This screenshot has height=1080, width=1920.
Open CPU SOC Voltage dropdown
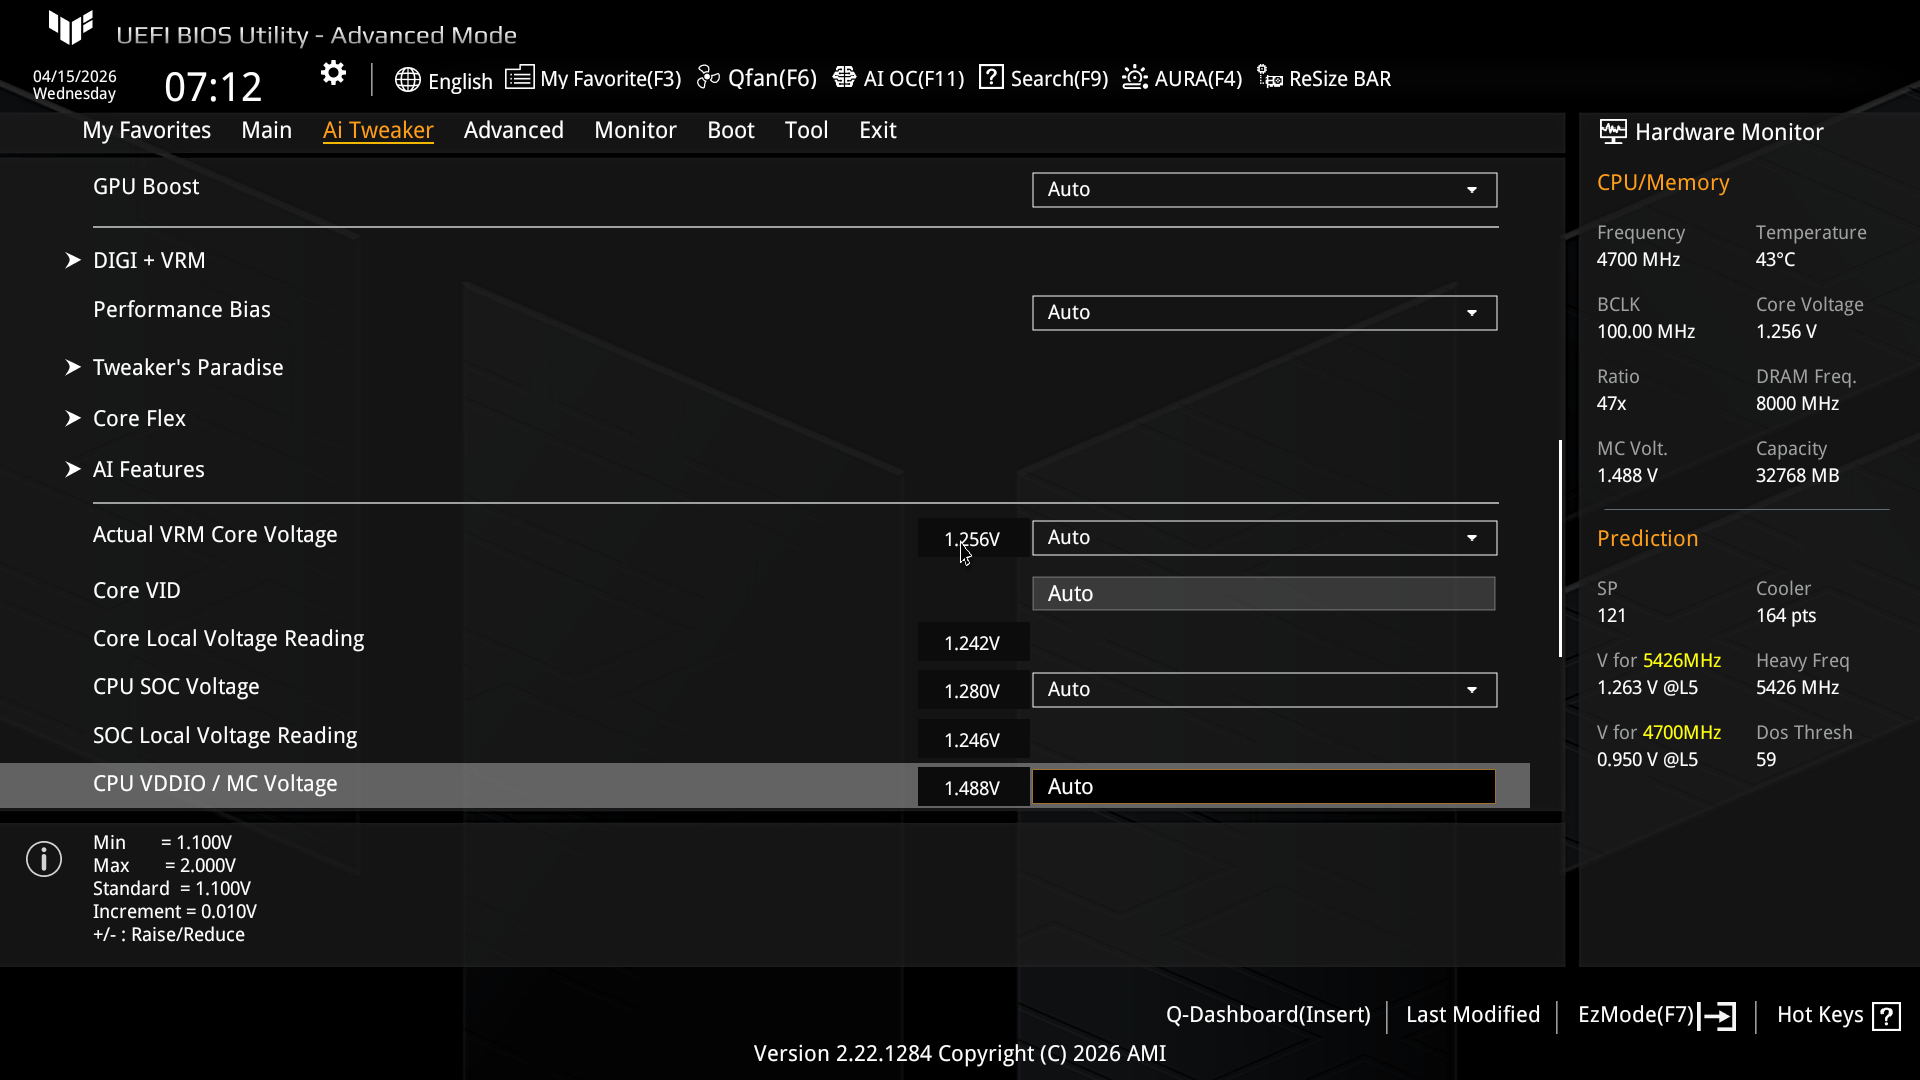tap(1264, 690)
